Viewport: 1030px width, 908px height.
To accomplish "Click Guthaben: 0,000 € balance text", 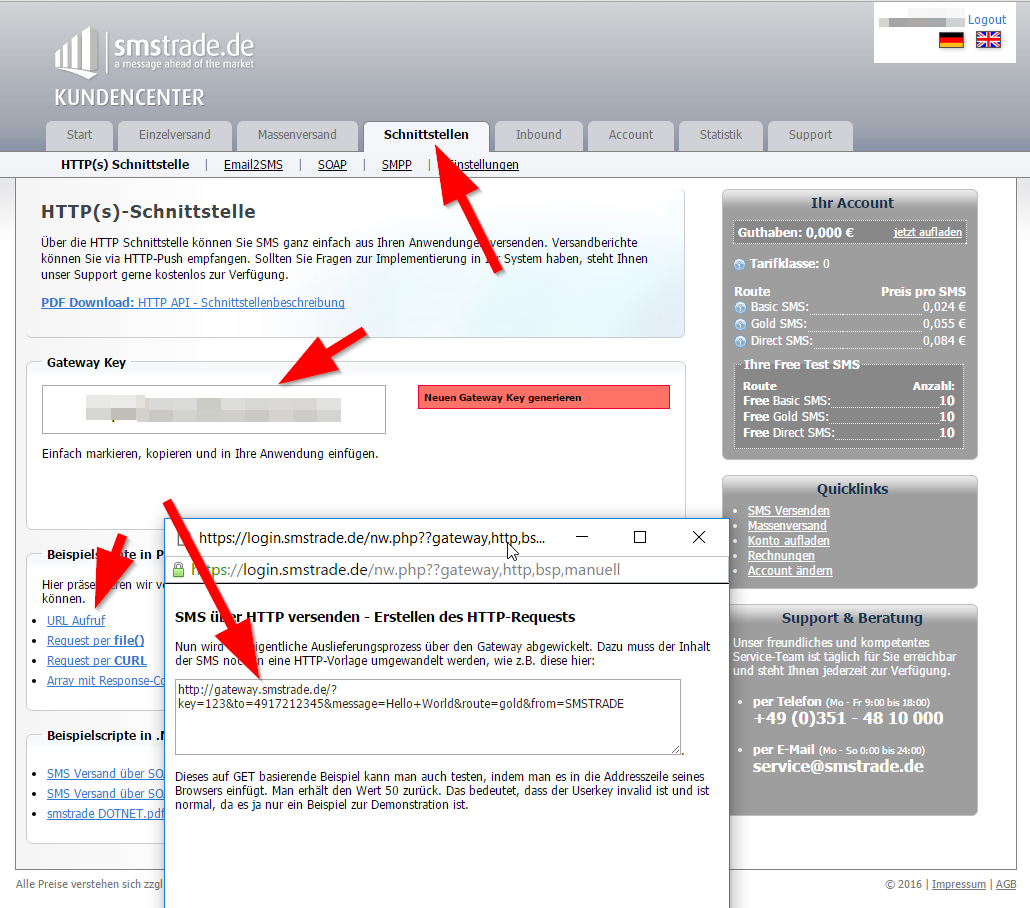I will click(795, 233).
